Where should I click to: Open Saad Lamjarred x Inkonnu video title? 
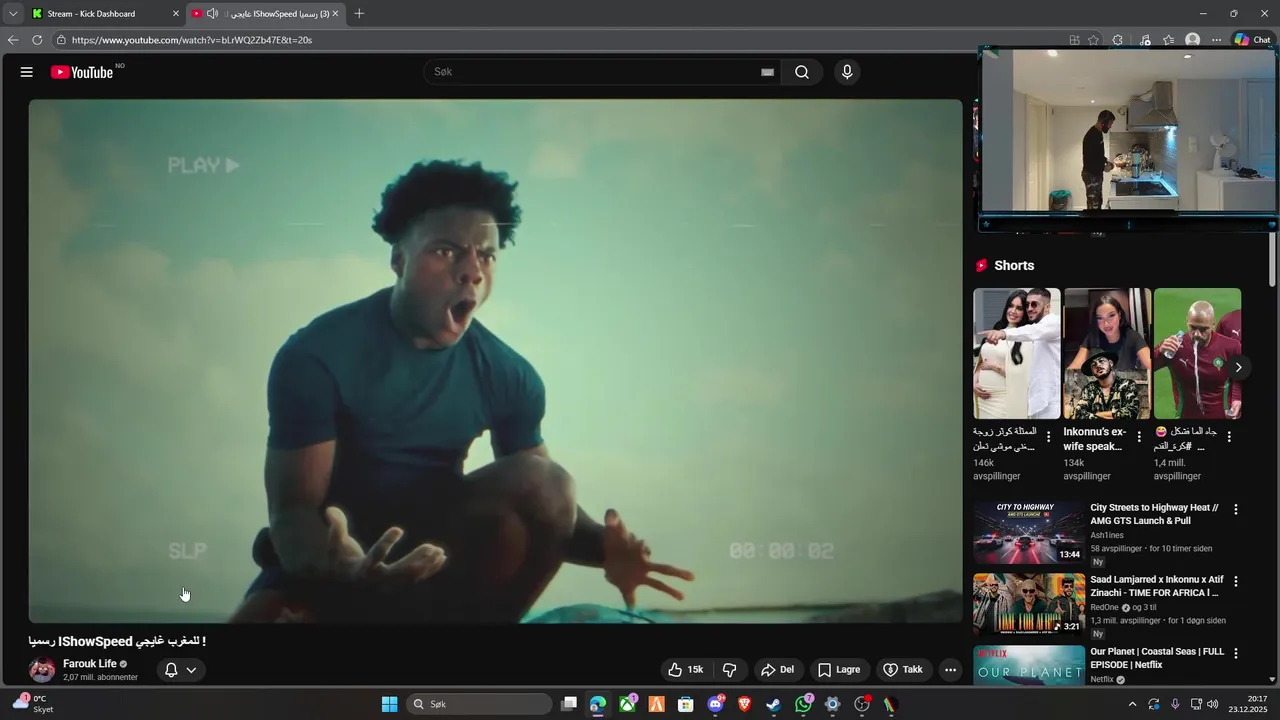[1157, 586]
